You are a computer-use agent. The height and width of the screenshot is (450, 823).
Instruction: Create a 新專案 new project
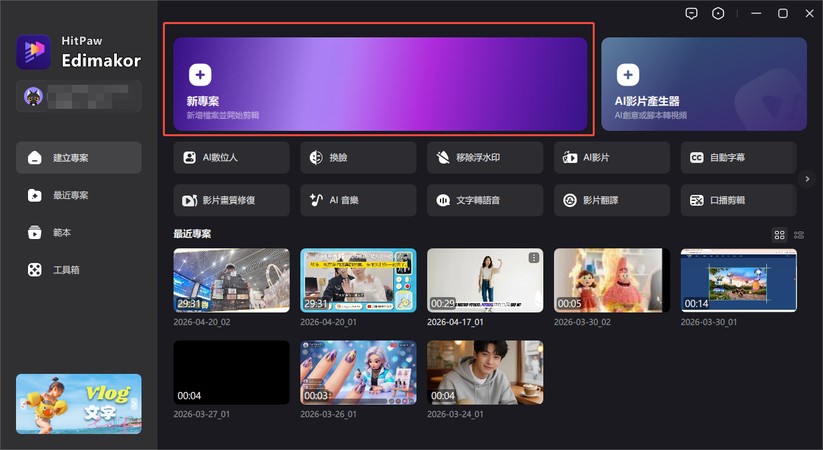tap(380, 84)
